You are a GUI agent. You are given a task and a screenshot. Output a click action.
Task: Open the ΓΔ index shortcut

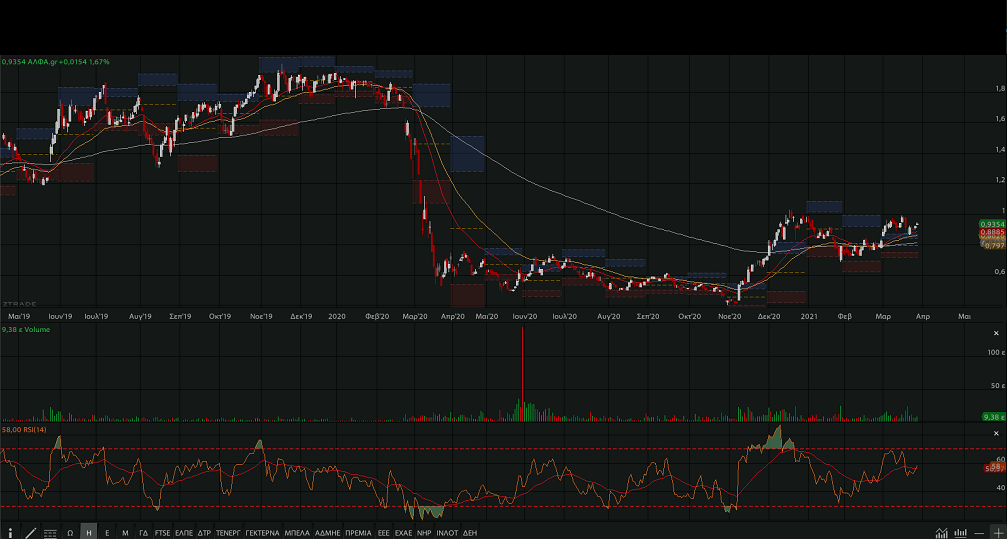click(143, 533)
